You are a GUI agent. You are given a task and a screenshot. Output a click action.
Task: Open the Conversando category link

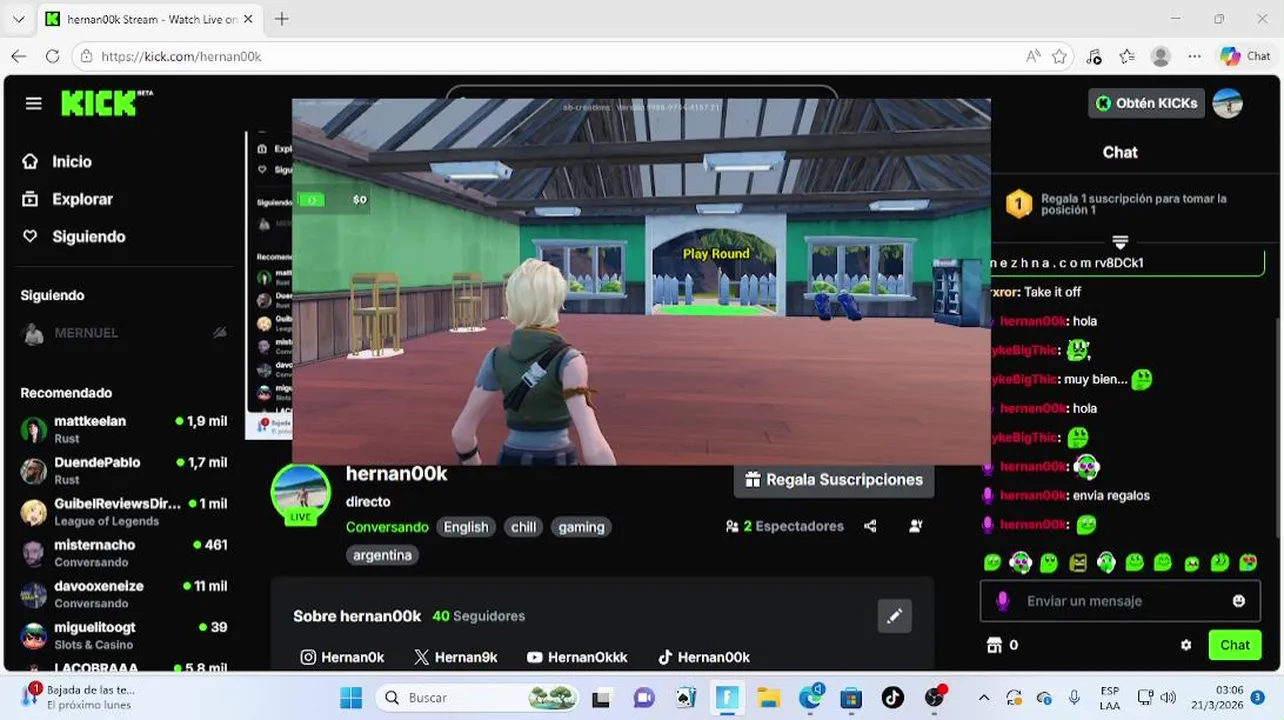pyautogui.click(x=387, y=527)
